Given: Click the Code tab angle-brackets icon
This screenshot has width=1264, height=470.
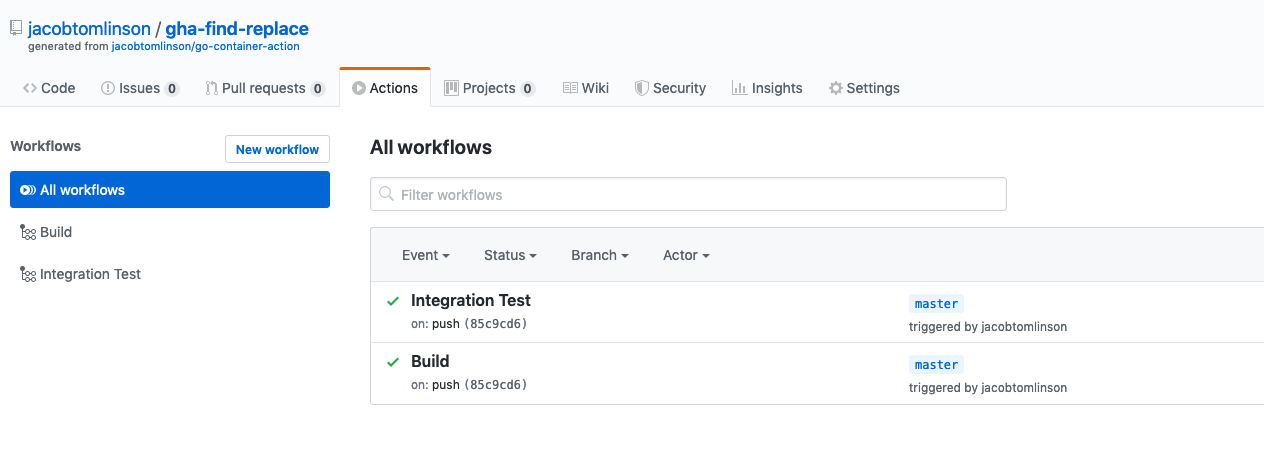Looking at the screenshot, I should click(30, 88).
